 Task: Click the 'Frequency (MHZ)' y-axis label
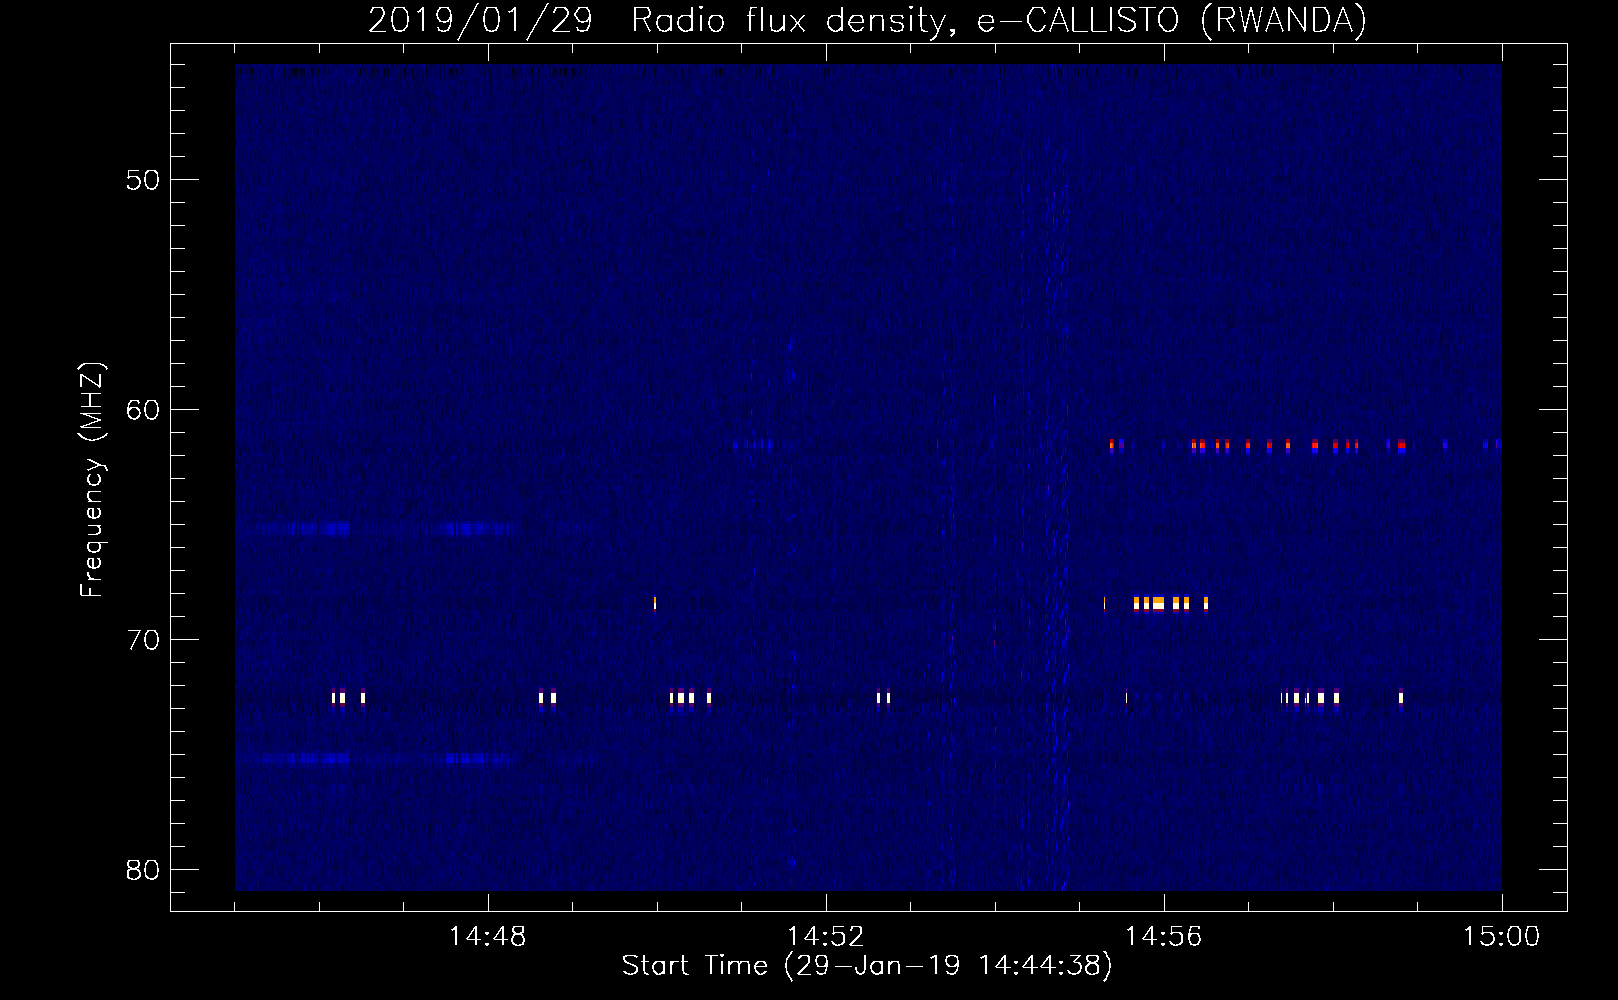pyautogui.click(x=92, y=479)
